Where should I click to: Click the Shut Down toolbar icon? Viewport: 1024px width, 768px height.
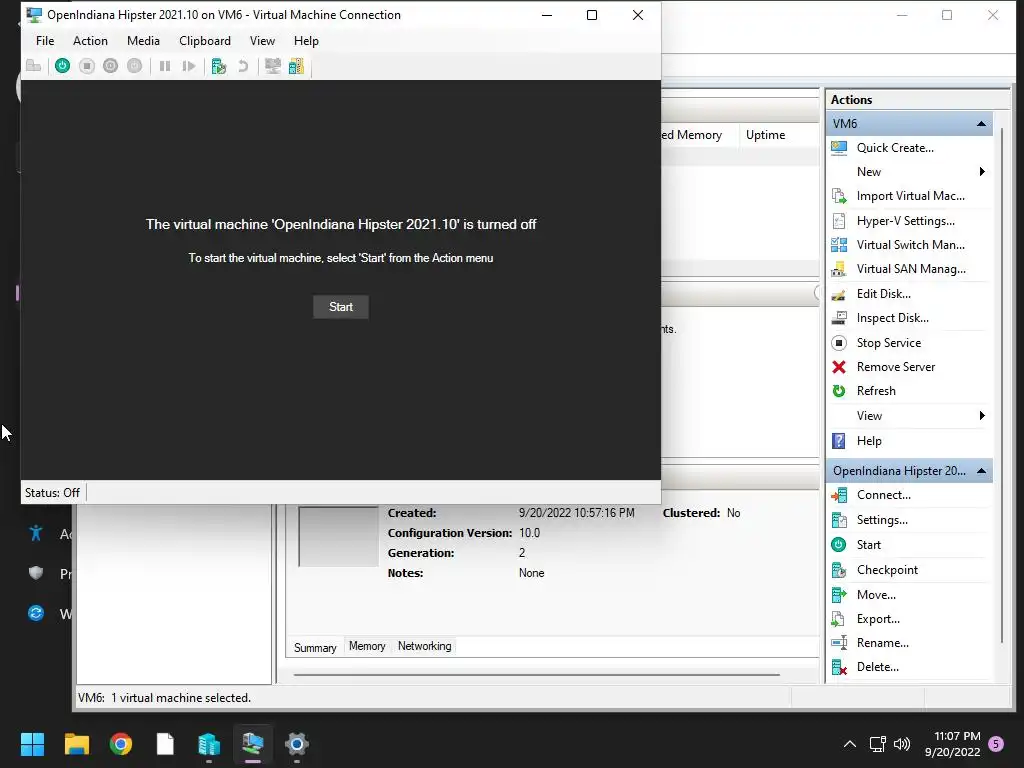click(110, 66)
